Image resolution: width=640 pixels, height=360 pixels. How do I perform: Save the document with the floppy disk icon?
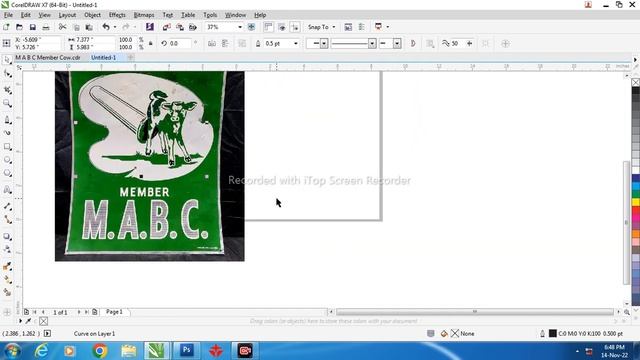[33, 27]
